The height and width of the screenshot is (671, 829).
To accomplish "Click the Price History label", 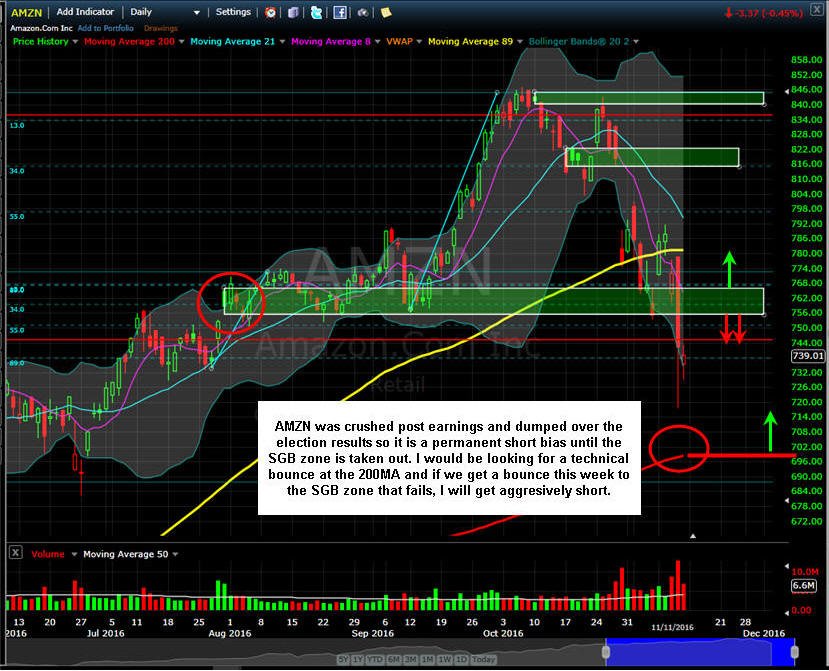I will [x=41, y=41].
